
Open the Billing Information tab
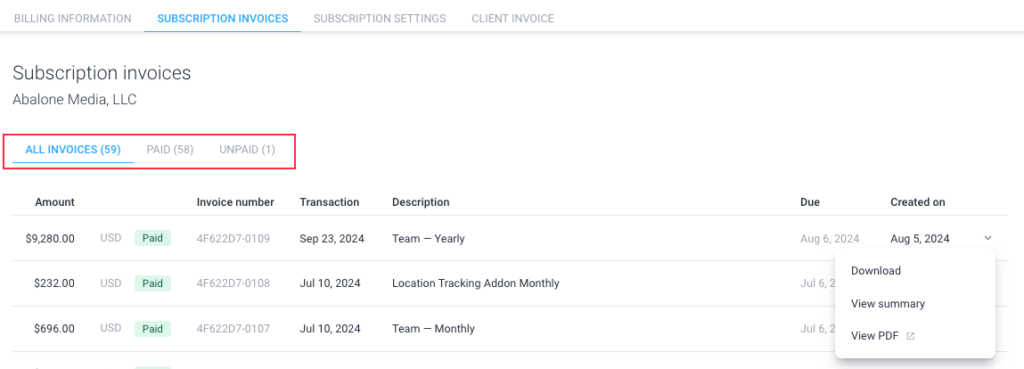tap(72, 18)
